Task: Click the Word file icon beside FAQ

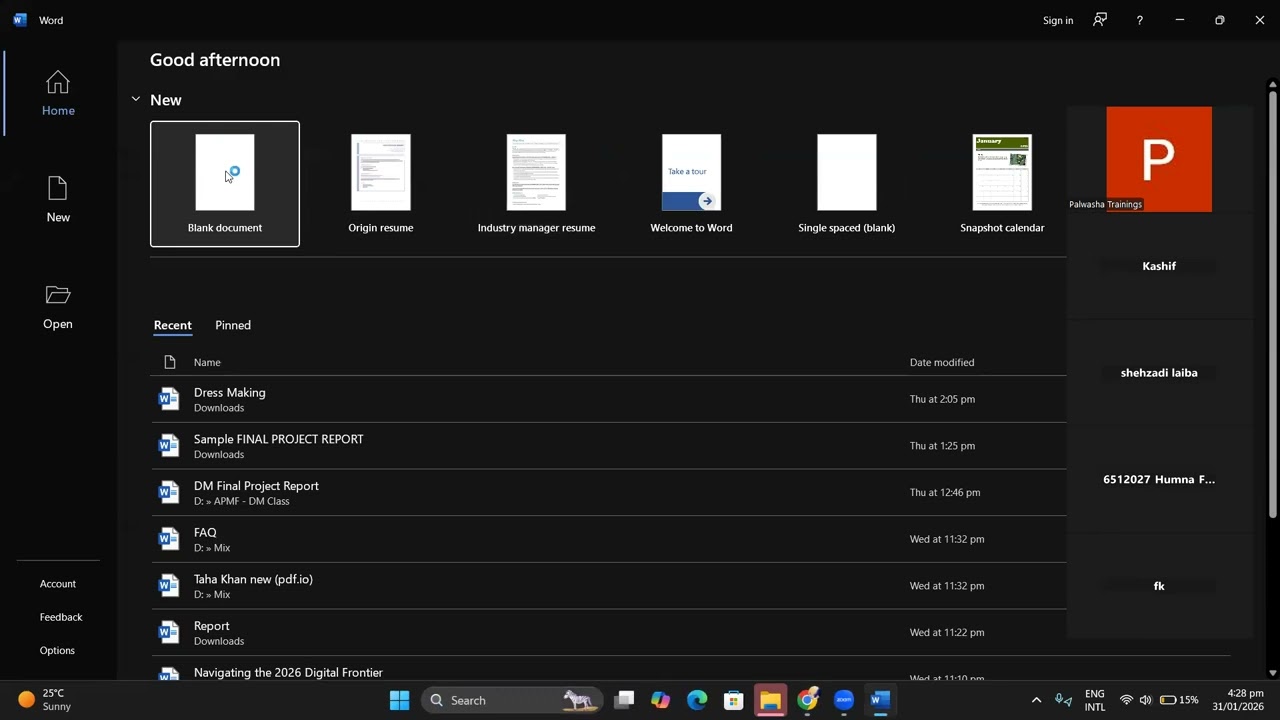Action: coord(169,539)
